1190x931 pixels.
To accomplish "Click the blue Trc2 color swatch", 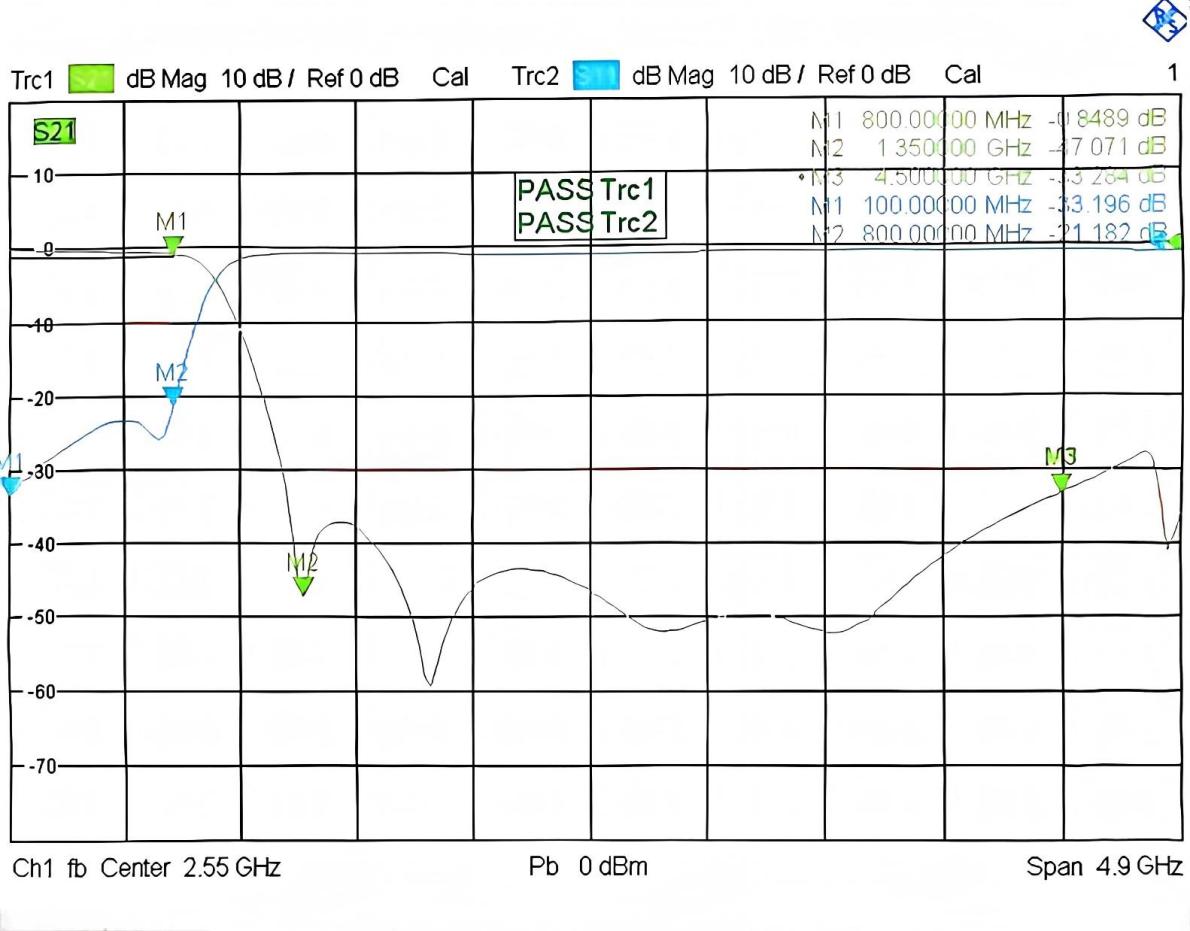I will [x=596, y=76].
